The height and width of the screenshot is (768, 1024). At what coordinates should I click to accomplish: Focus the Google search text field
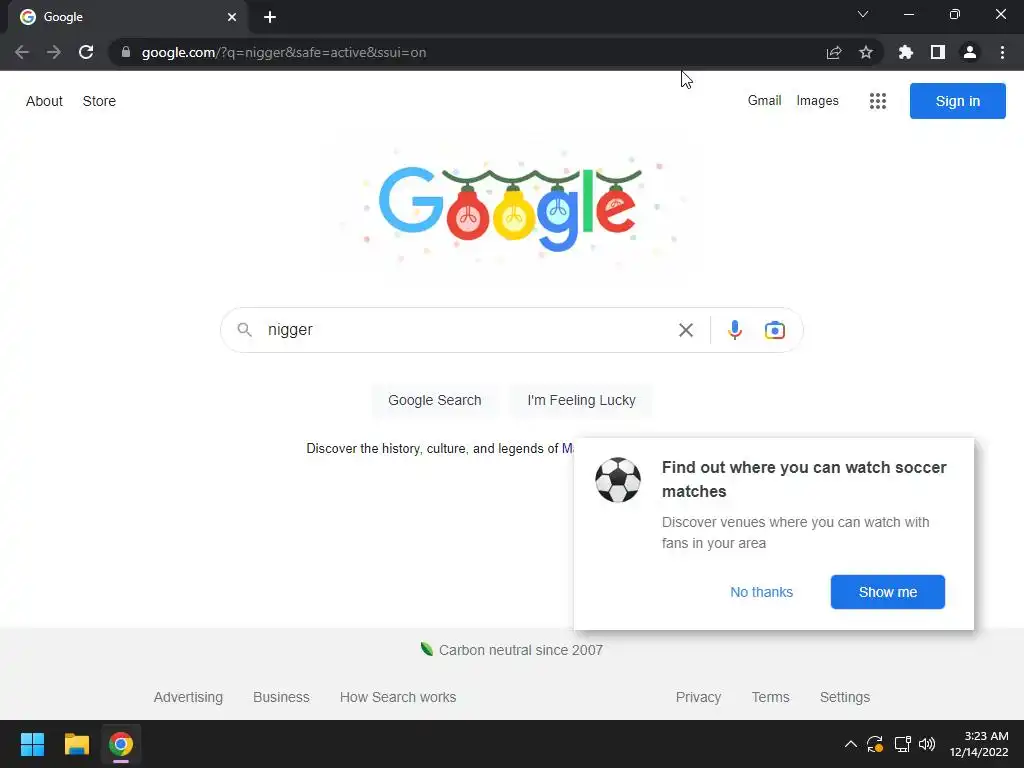point(464,330)
